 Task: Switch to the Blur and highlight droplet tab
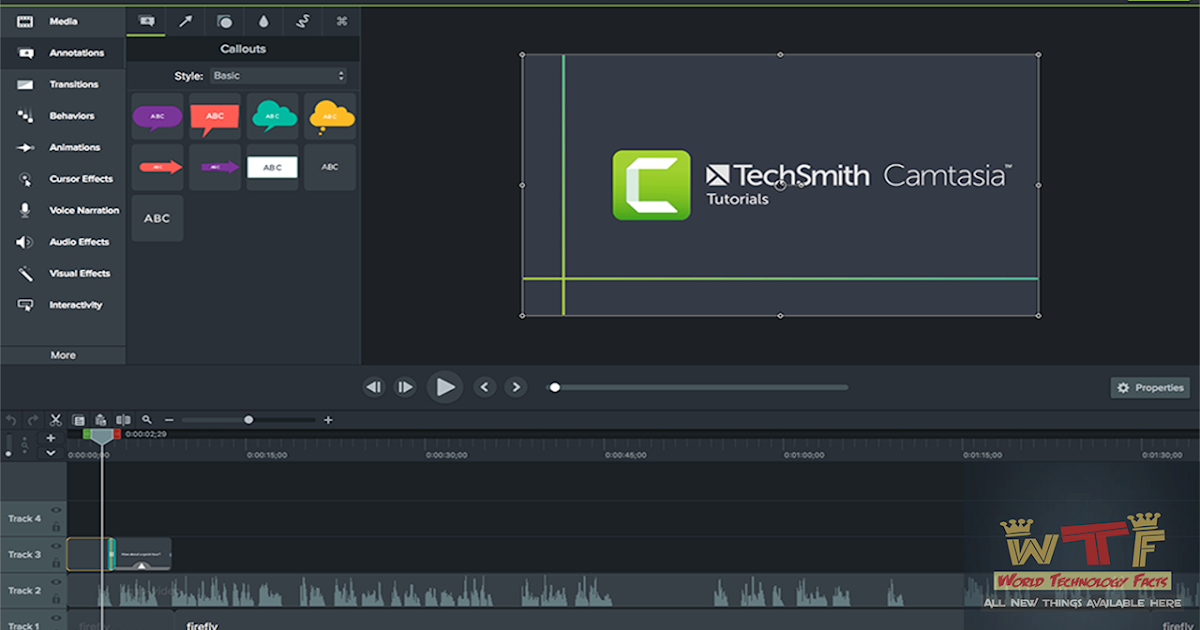coord(263,21)
